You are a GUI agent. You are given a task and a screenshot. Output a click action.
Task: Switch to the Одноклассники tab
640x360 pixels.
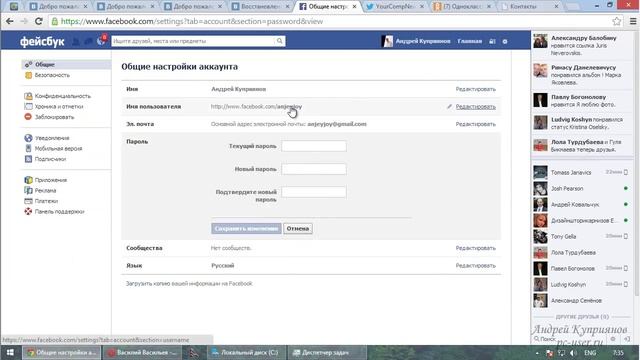(x=462, y=7)
